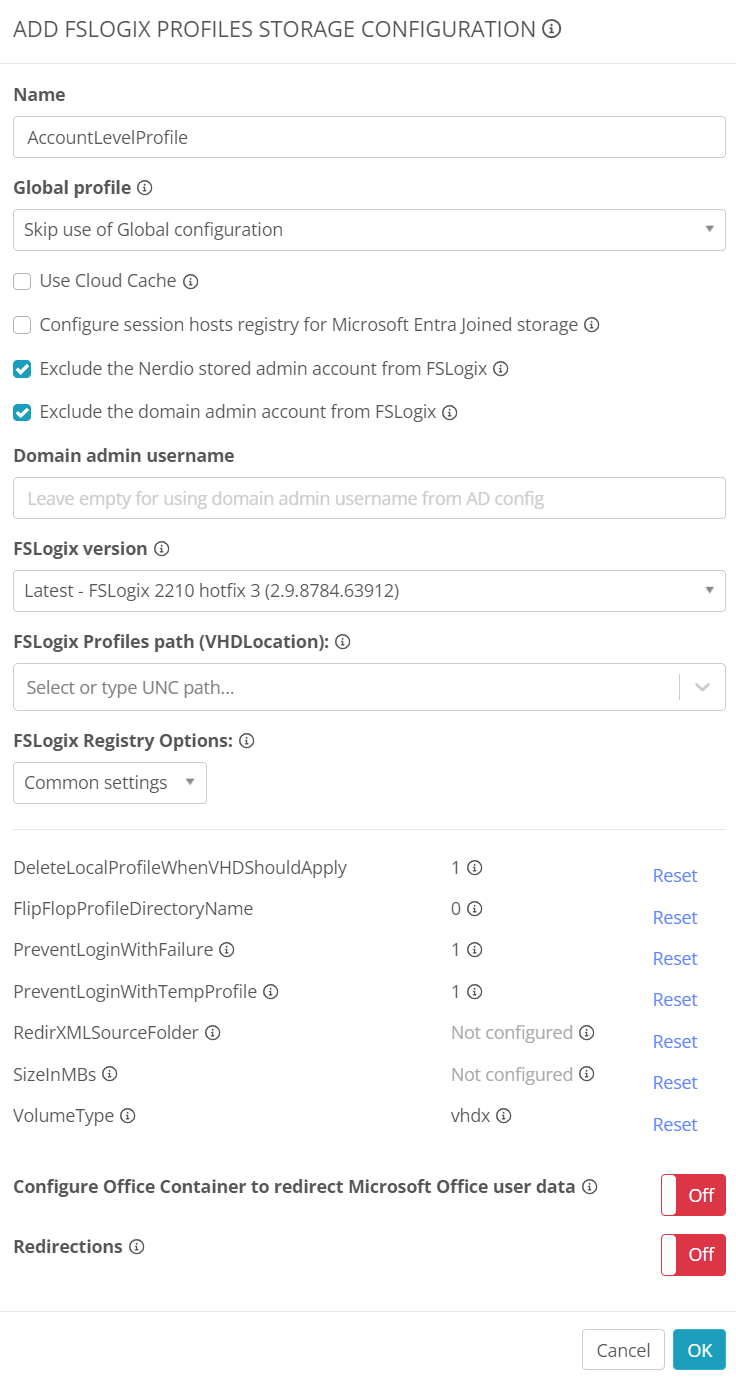
Task: Click the Domain admin username field
Action: tap(369, 498)
